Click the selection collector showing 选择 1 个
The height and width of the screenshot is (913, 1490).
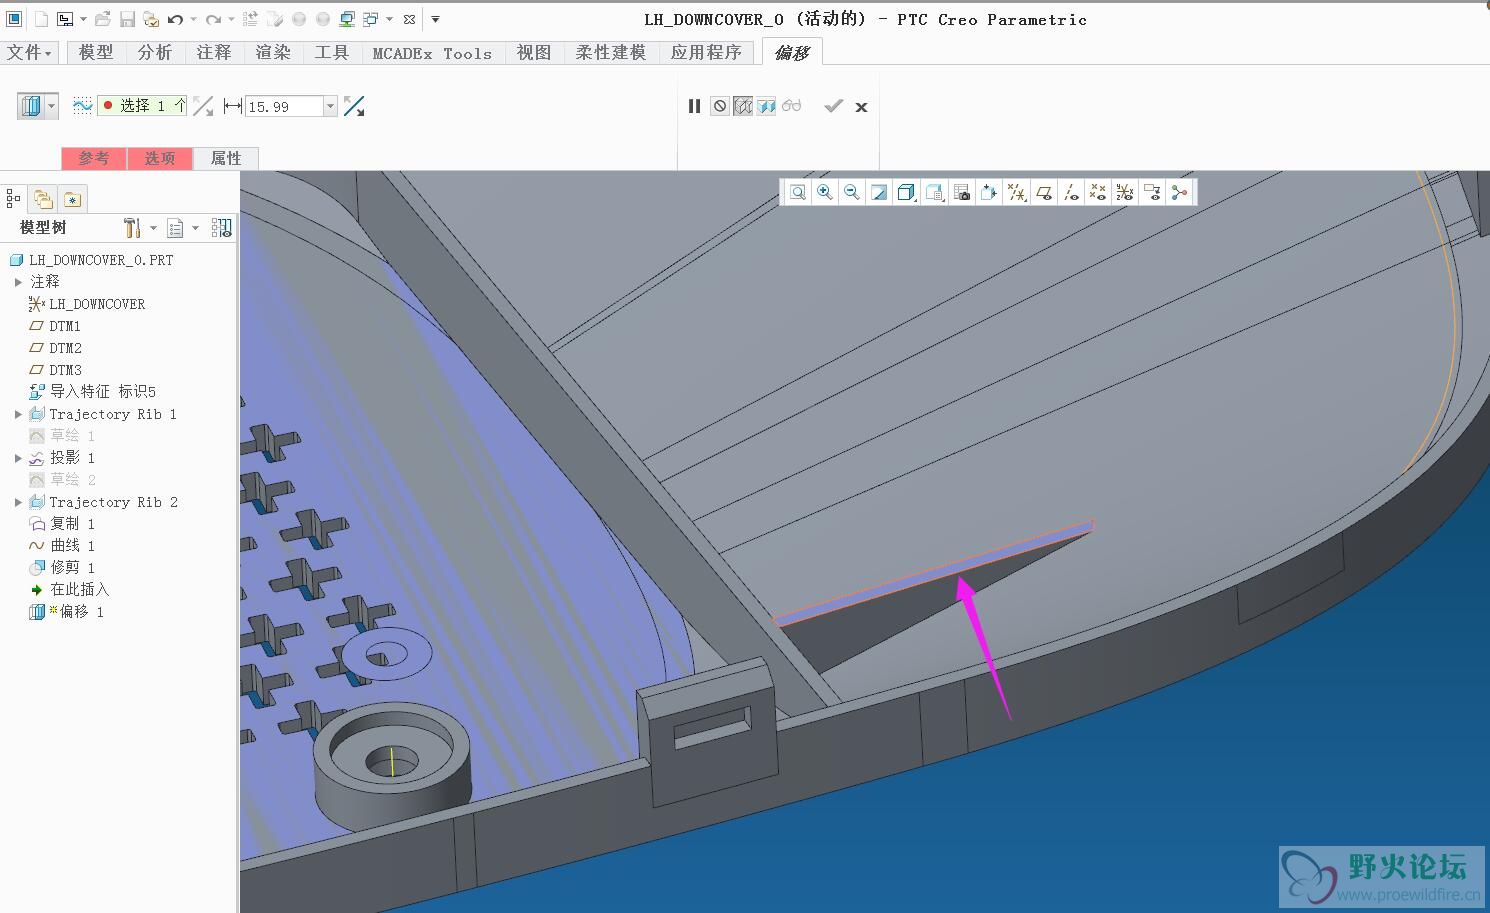click(x=141, y=105)
